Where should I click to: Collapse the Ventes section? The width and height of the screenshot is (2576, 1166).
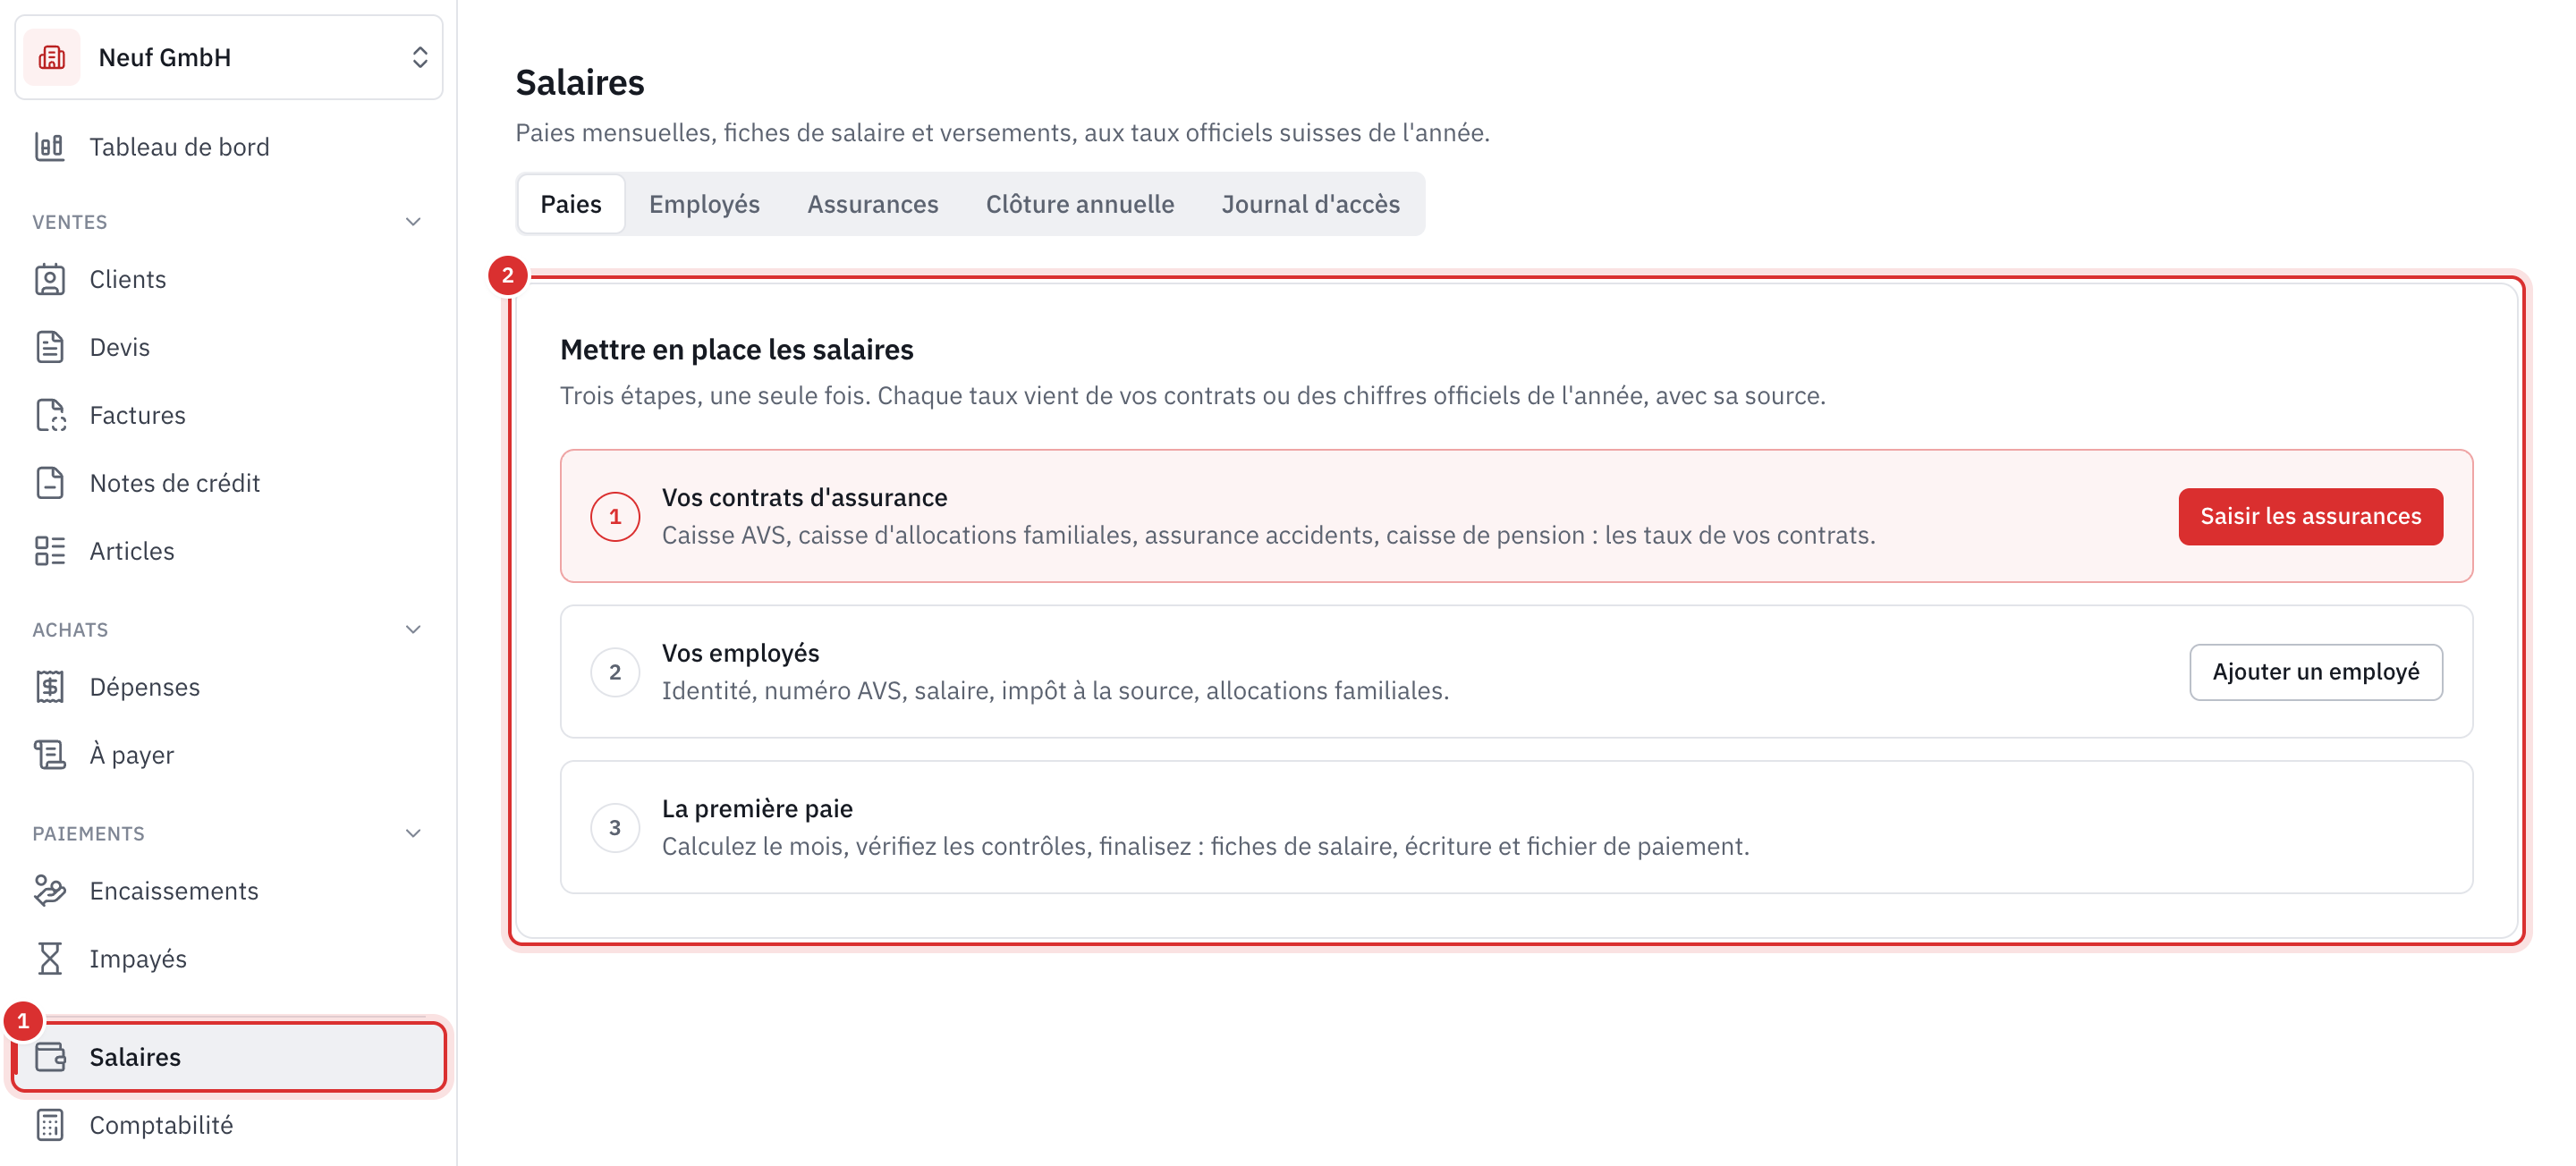pos(413,222)
